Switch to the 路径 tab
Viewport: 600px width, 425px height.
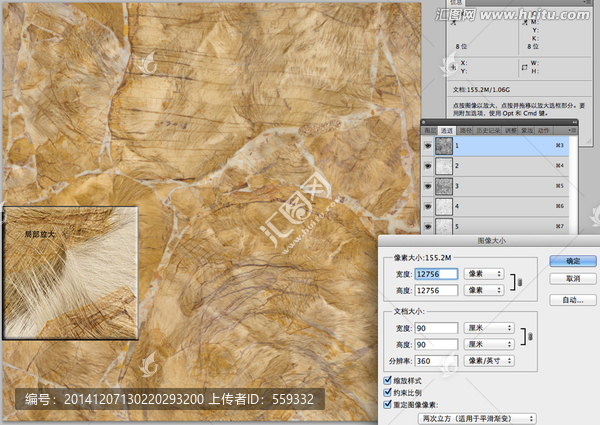tap(465, 131)
